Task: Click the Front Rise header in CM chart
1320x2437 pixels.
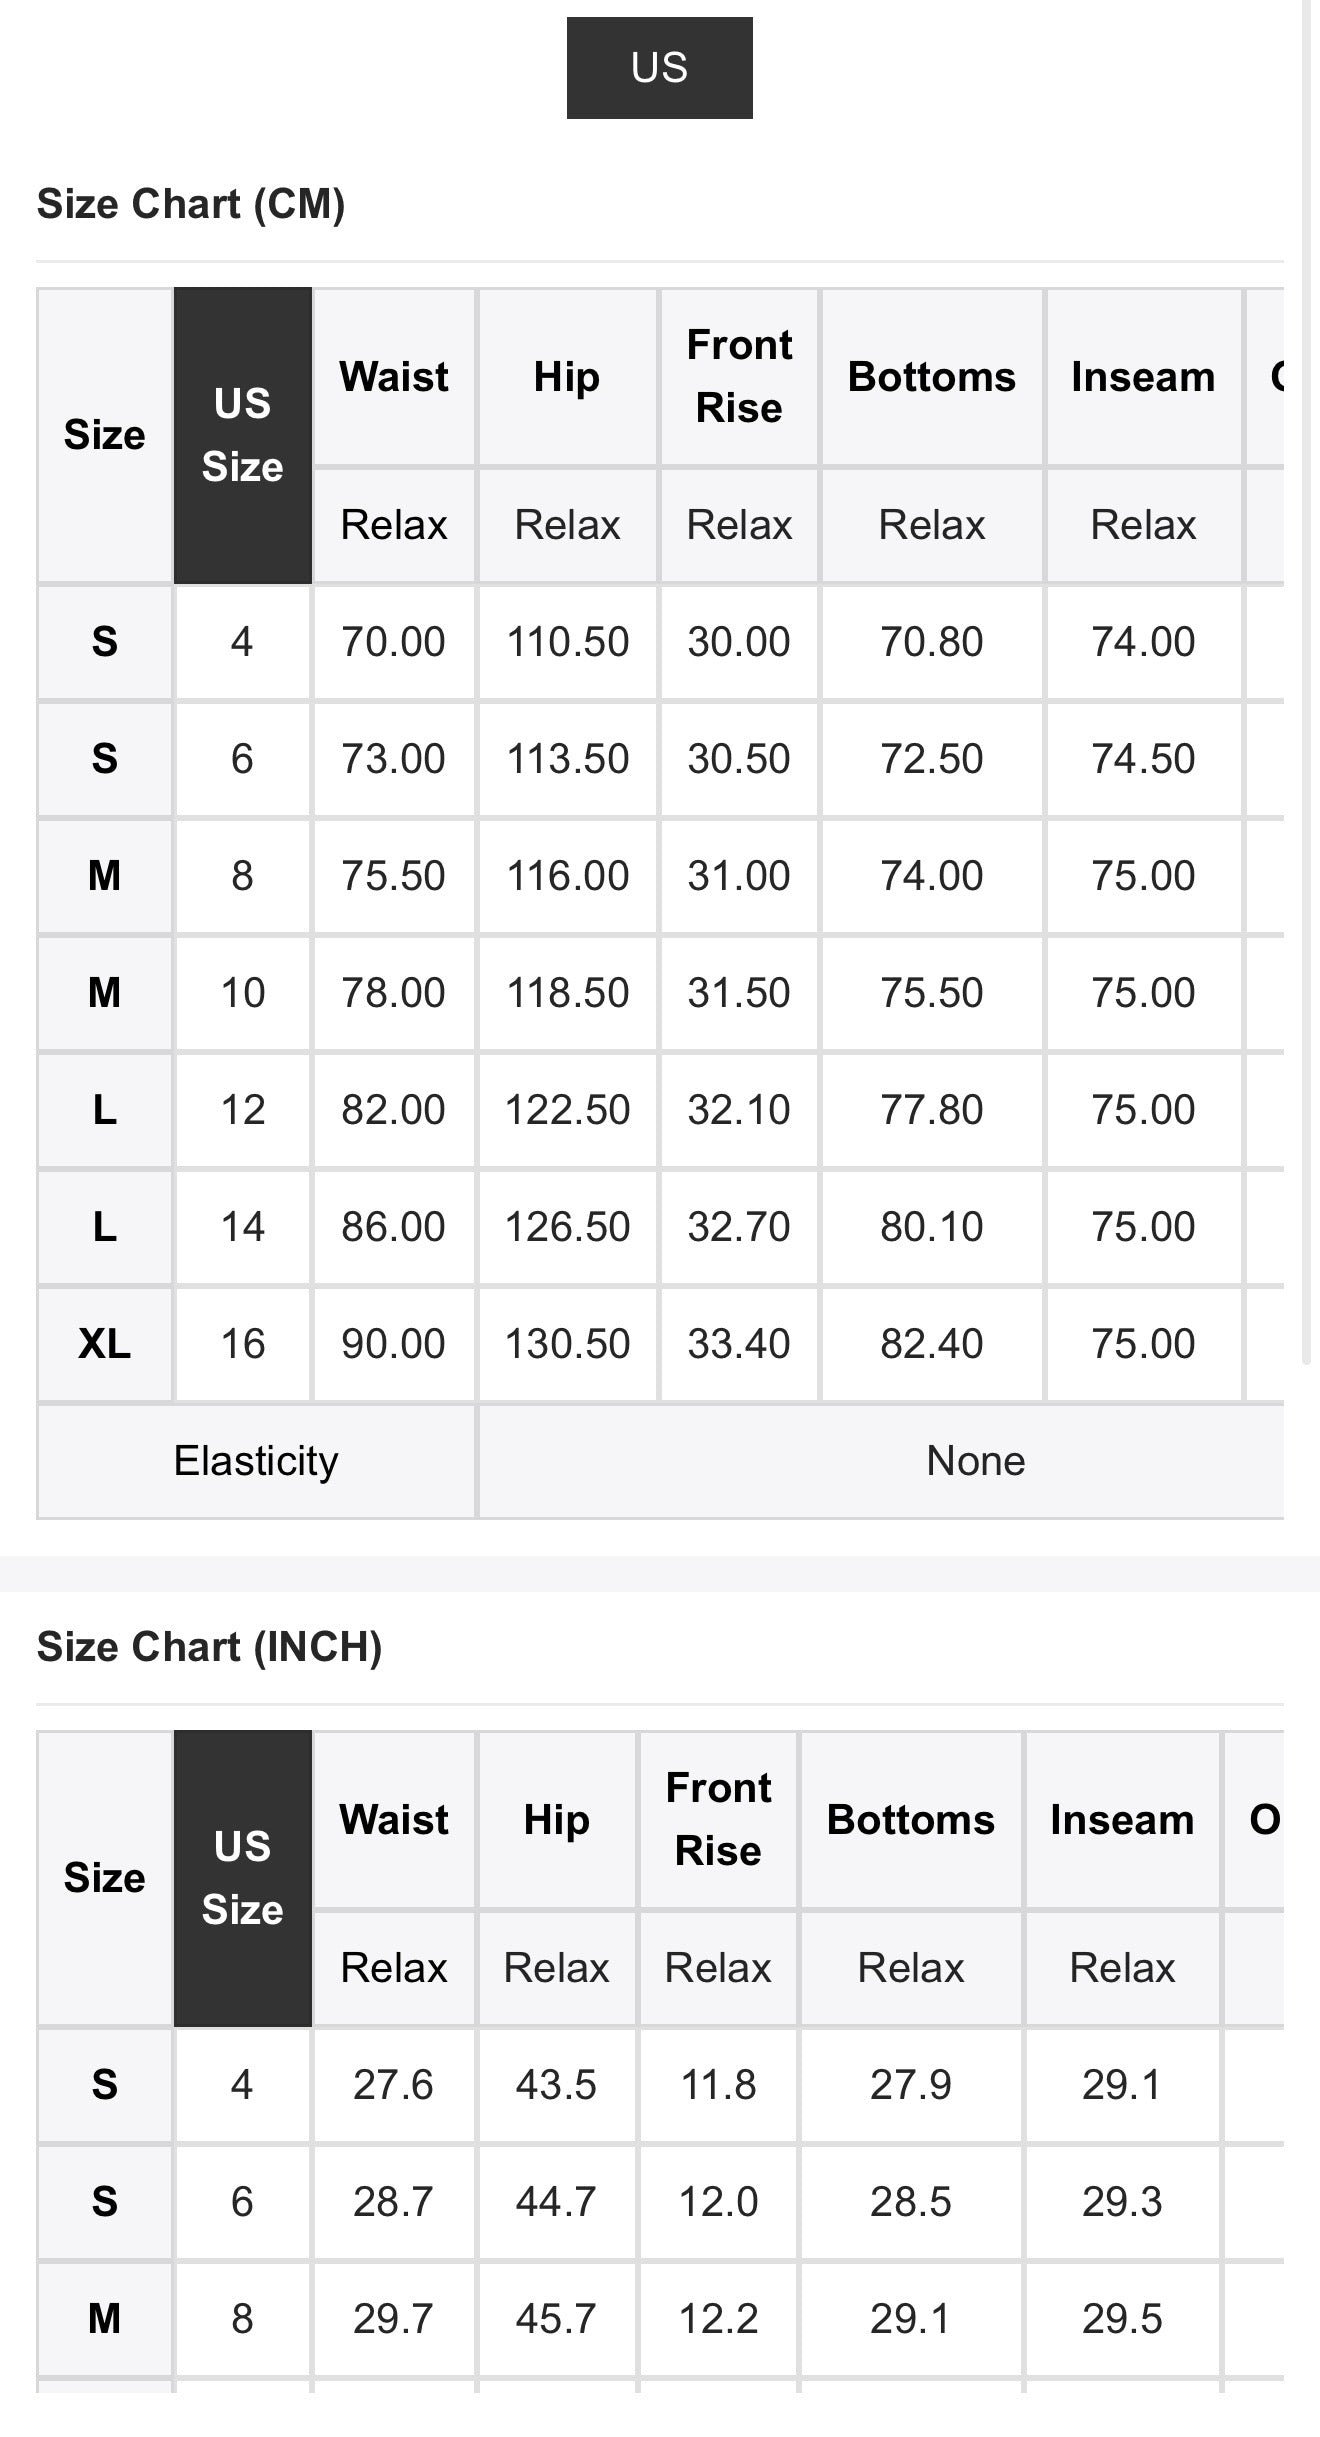Action: coord(739,377)
